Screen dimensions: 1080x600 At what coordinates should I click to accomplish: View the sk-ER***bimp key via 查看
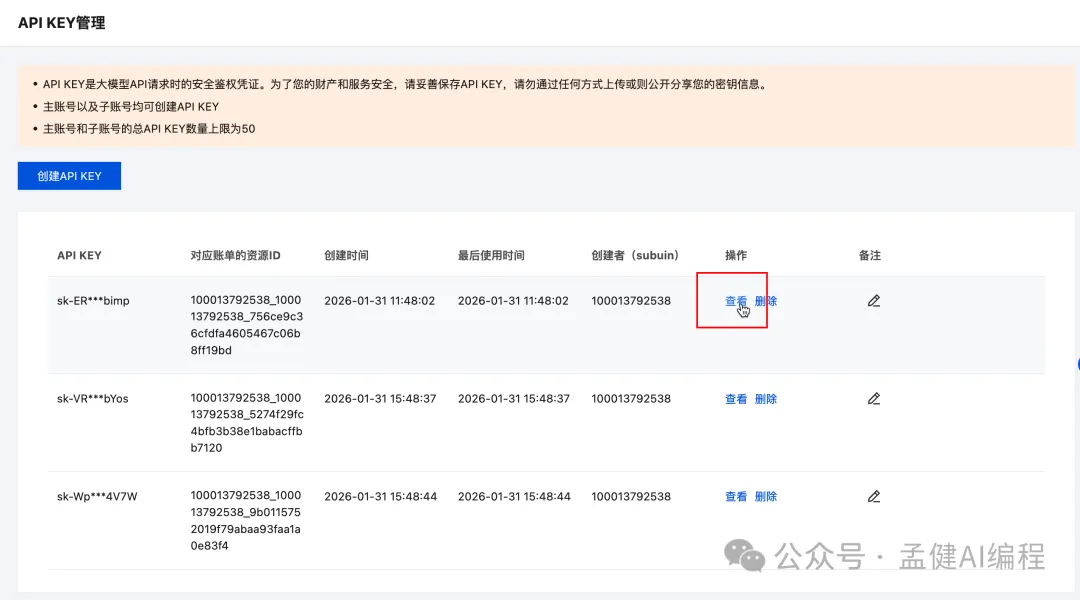(x=735, y=301)
